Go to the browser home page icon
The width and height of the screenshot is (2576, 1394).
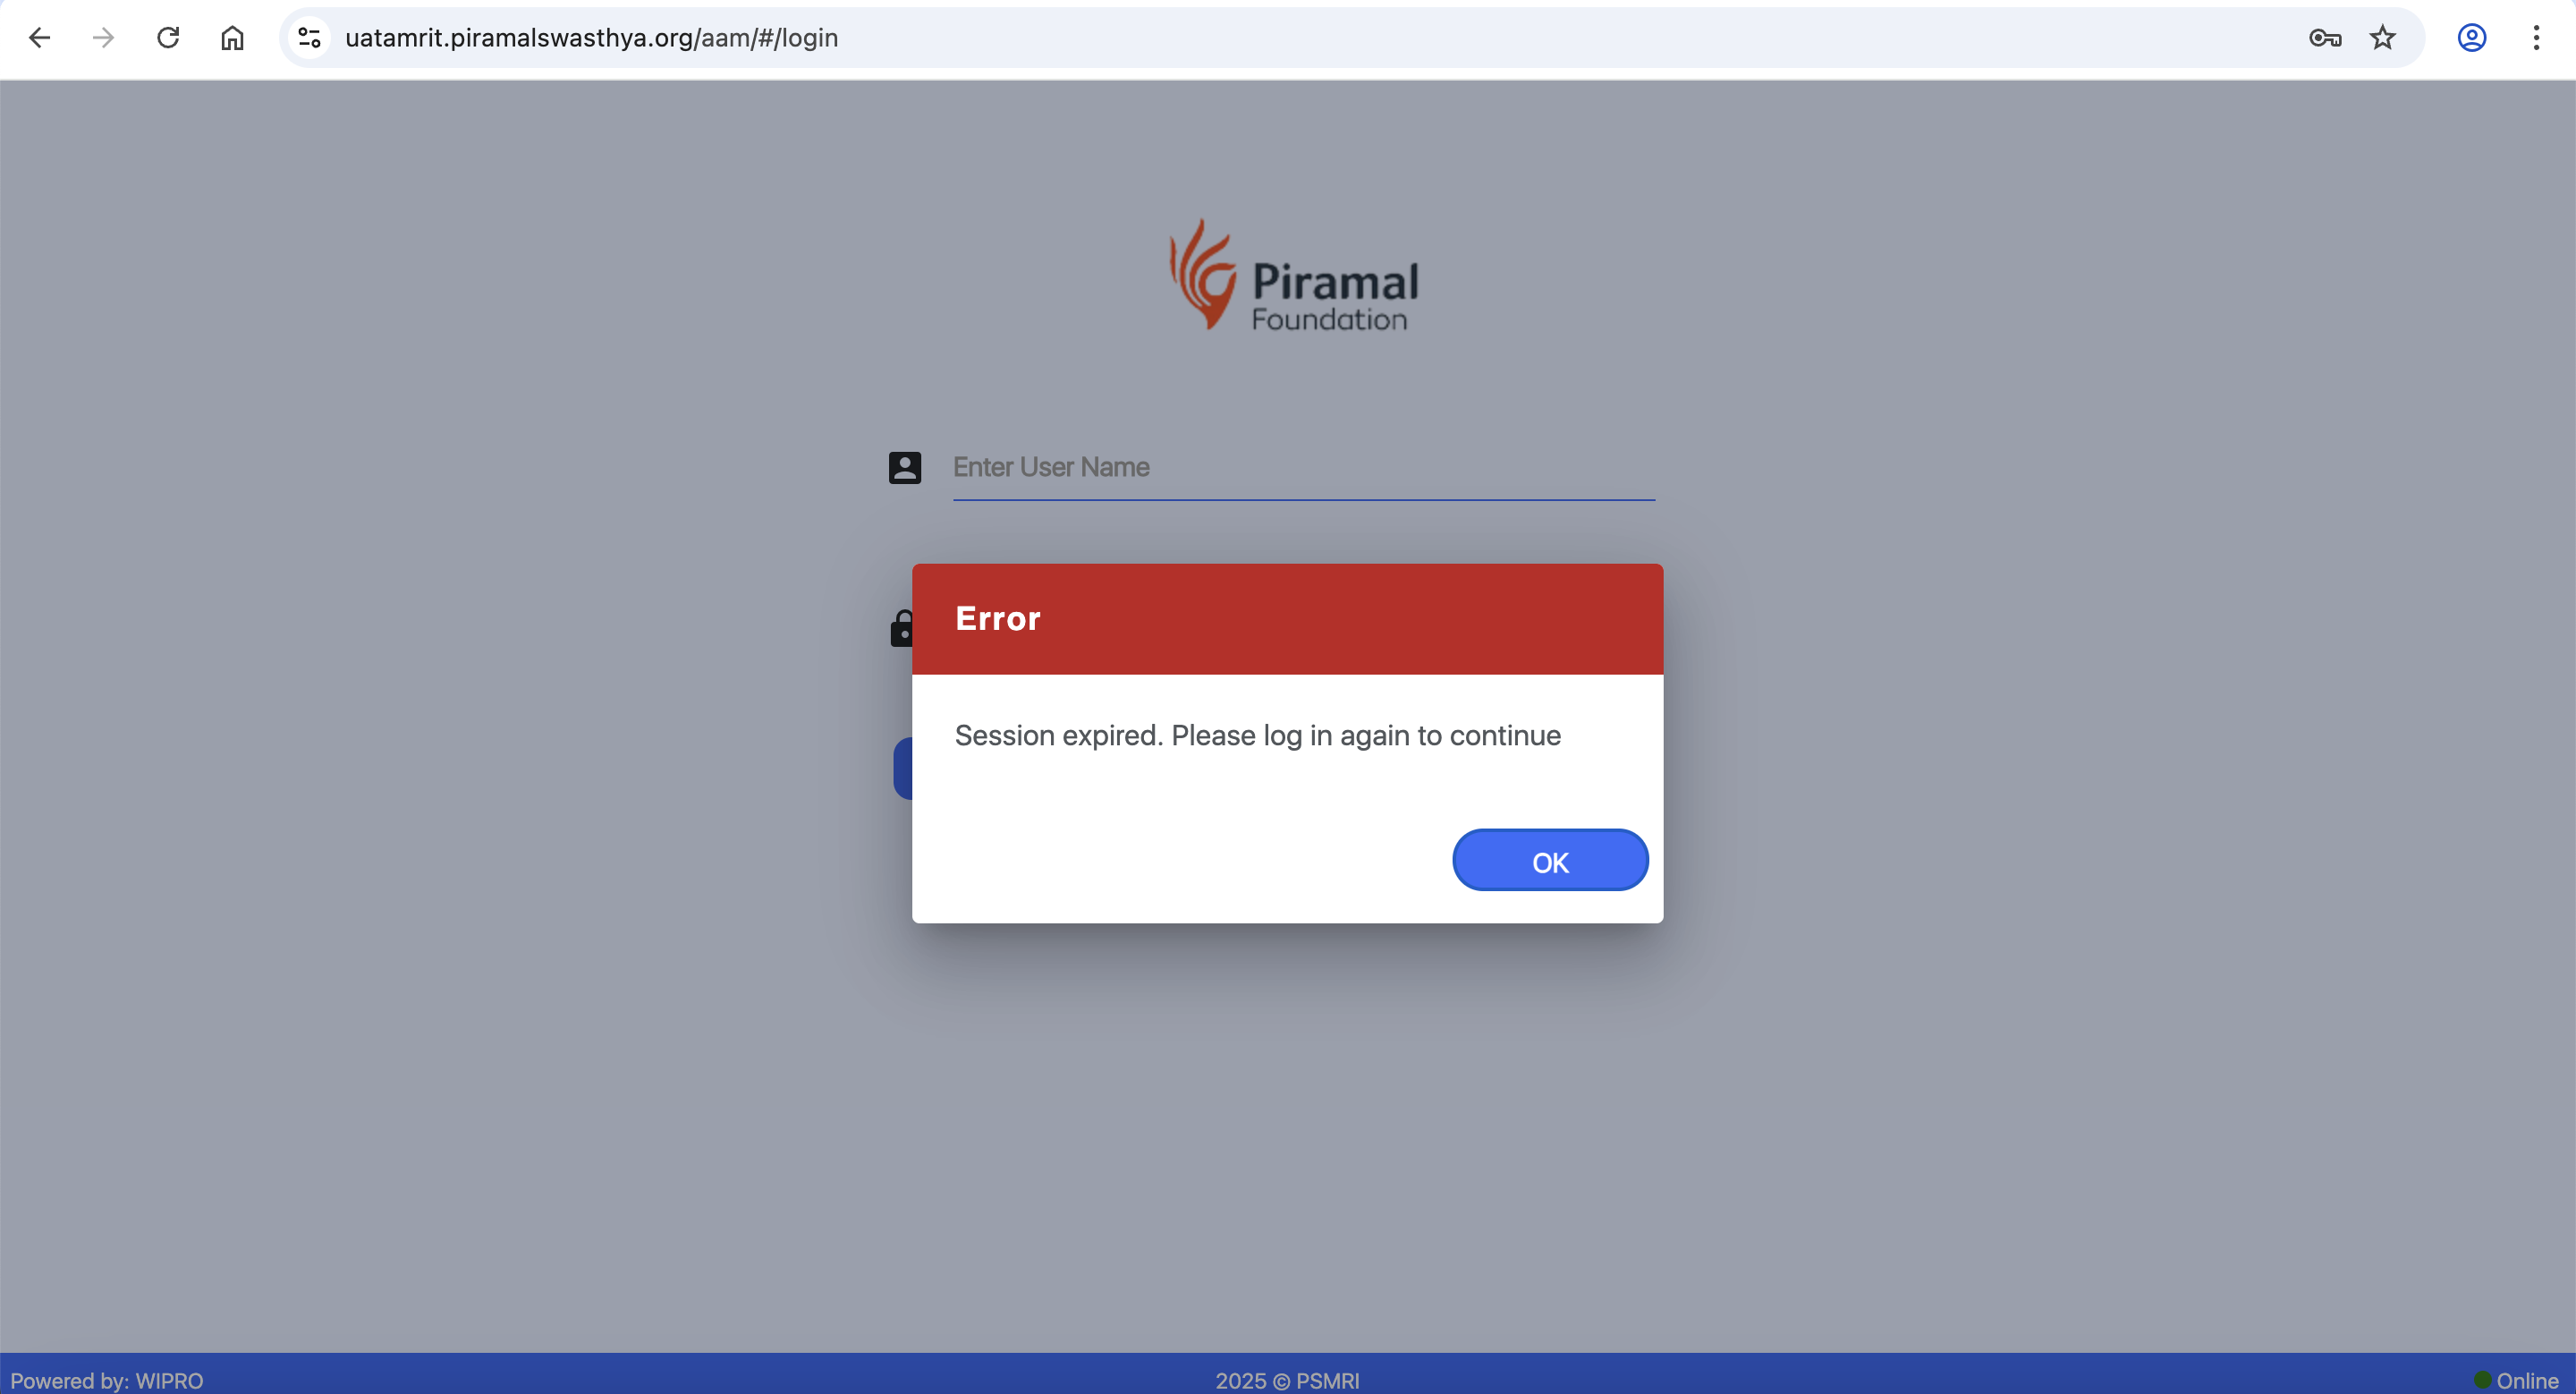pyautogui.click(x=232, y=38)
